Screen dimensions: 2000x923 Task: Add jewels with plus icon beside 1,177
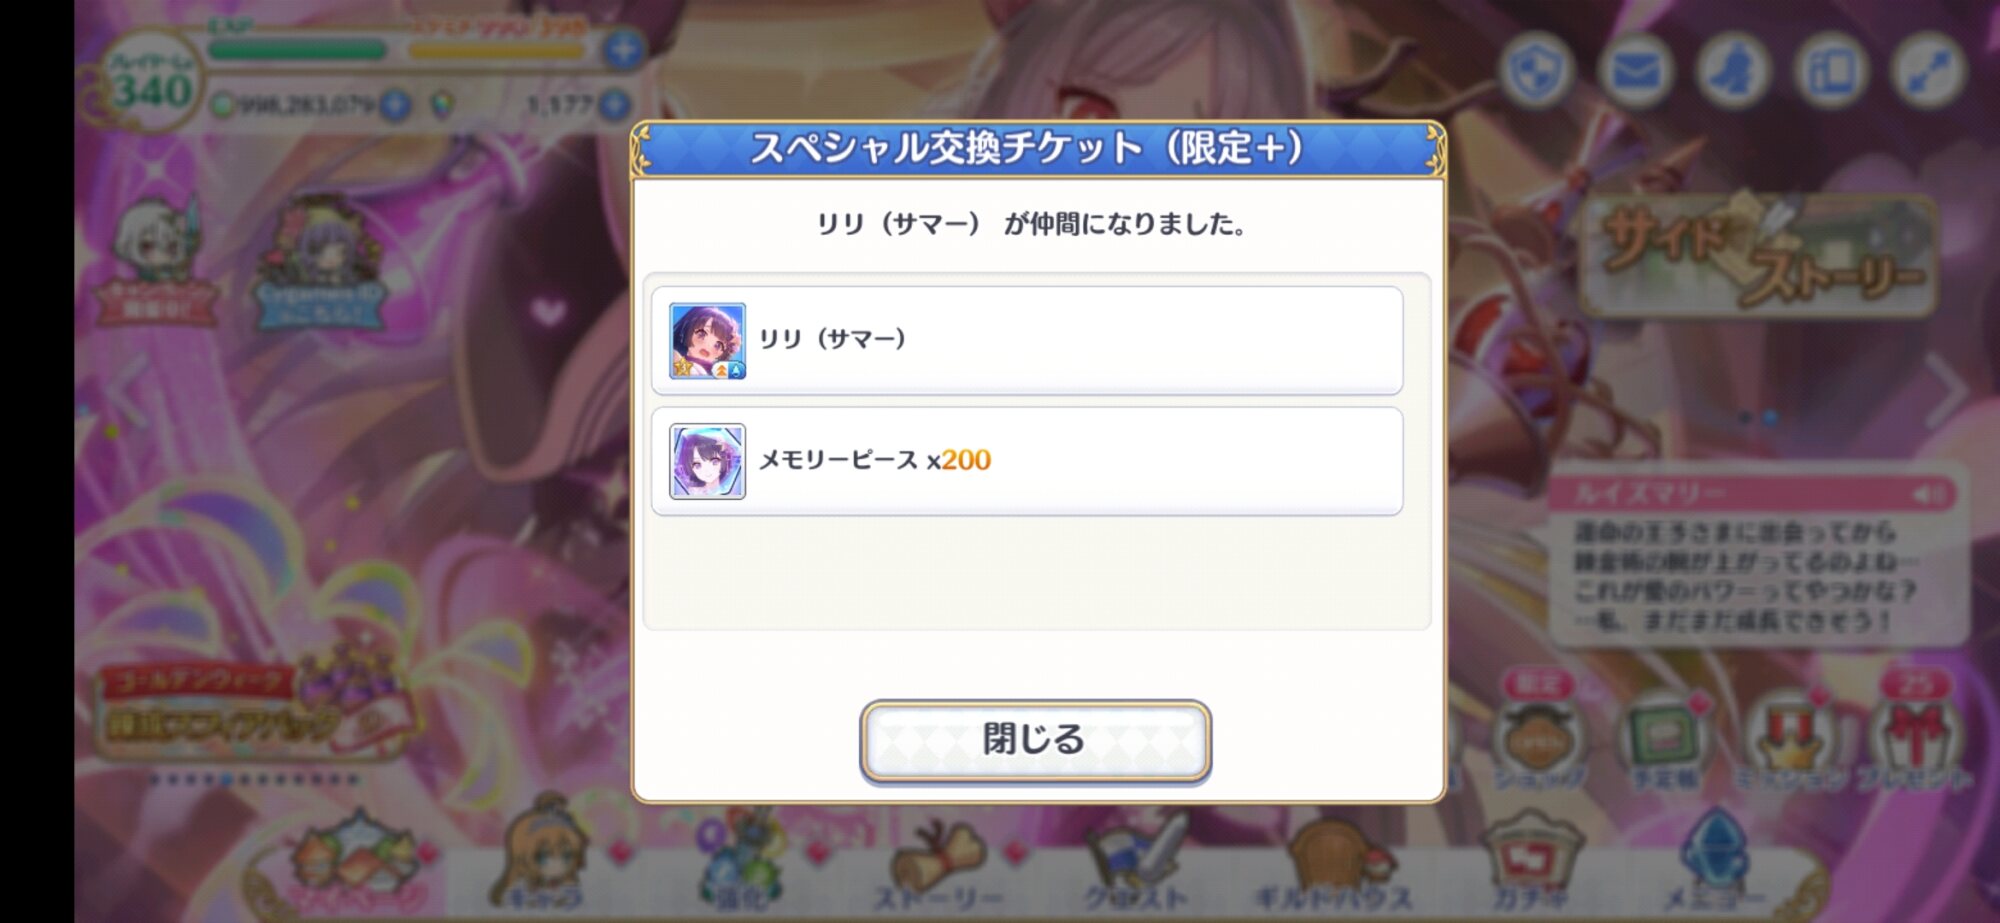point(615,104)
